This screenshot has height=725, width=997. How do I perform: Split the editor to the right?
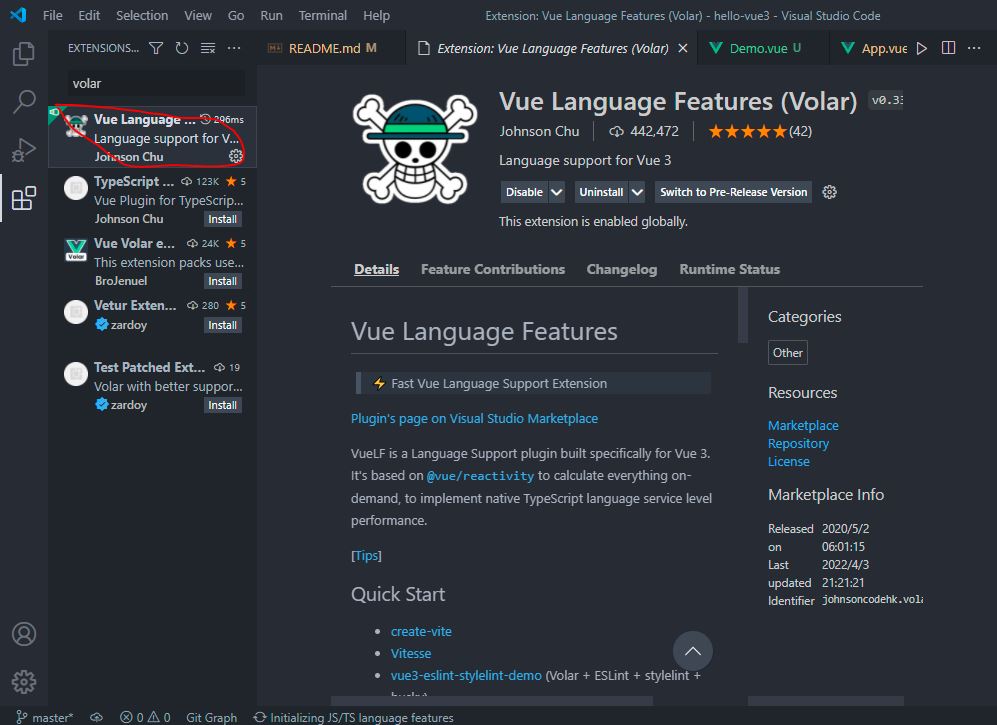point(948,48)
